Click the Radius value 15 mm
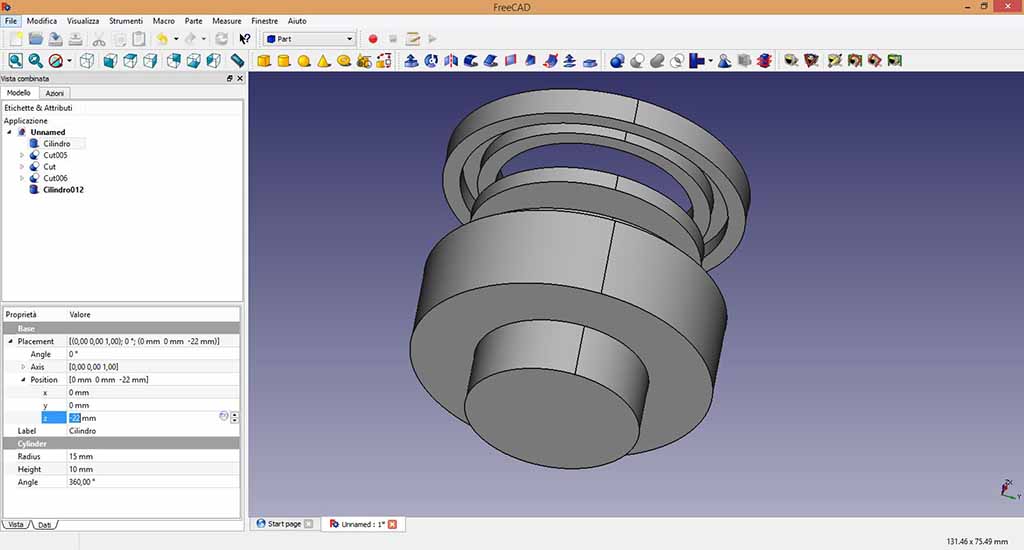 pos(81,457)
